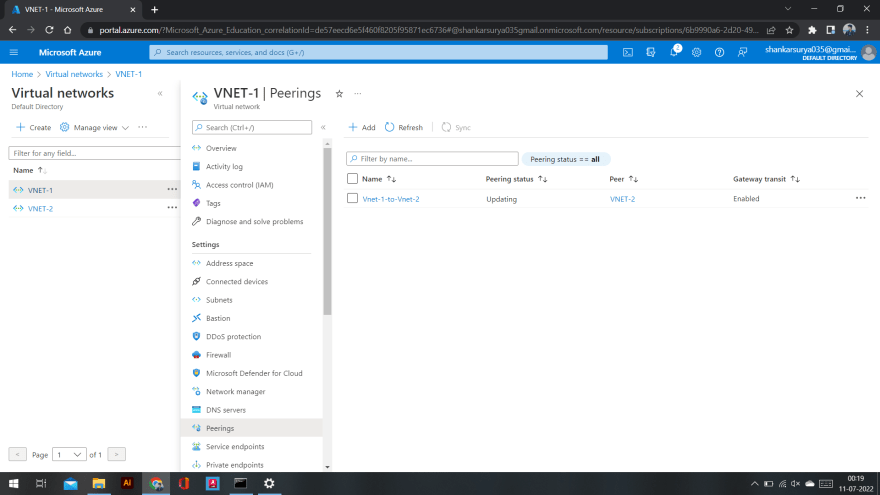Click the Filter for any field box
The width and height of the screenshot is (880, 495).
click(x=94, y=153)
